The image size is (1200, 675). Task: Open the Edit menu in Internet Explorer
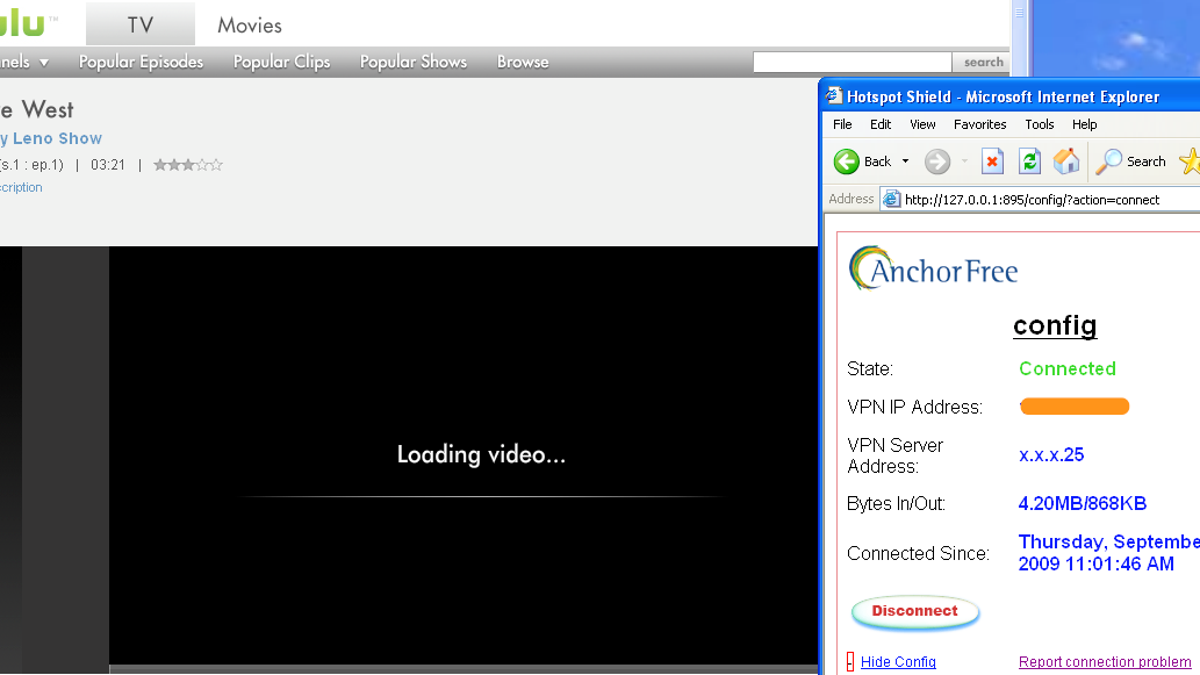click(881, 125)
